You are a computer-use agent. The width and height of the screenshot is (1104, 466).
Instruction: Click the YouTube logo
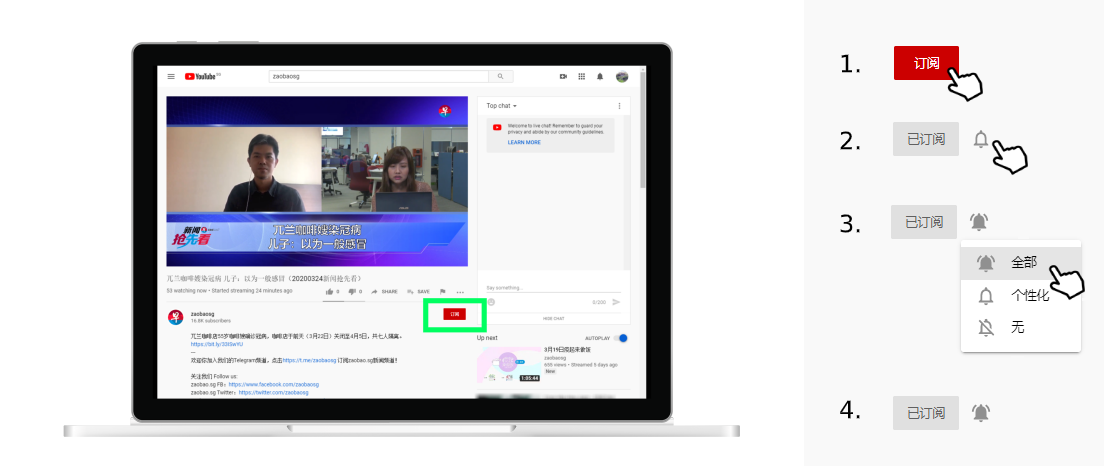click(203, 76)
